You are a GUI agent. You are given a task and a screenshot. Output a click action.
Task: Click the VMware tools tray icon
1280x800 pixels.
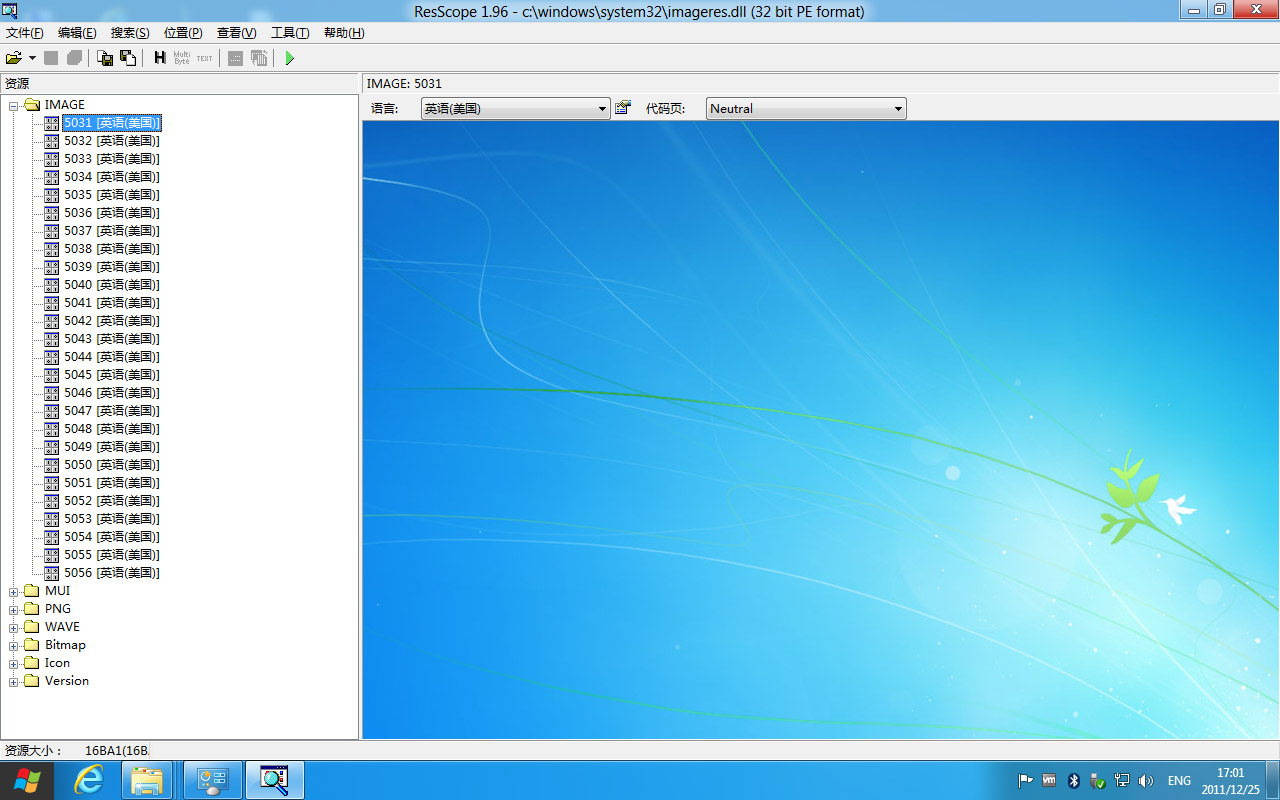coord(1049,780)
